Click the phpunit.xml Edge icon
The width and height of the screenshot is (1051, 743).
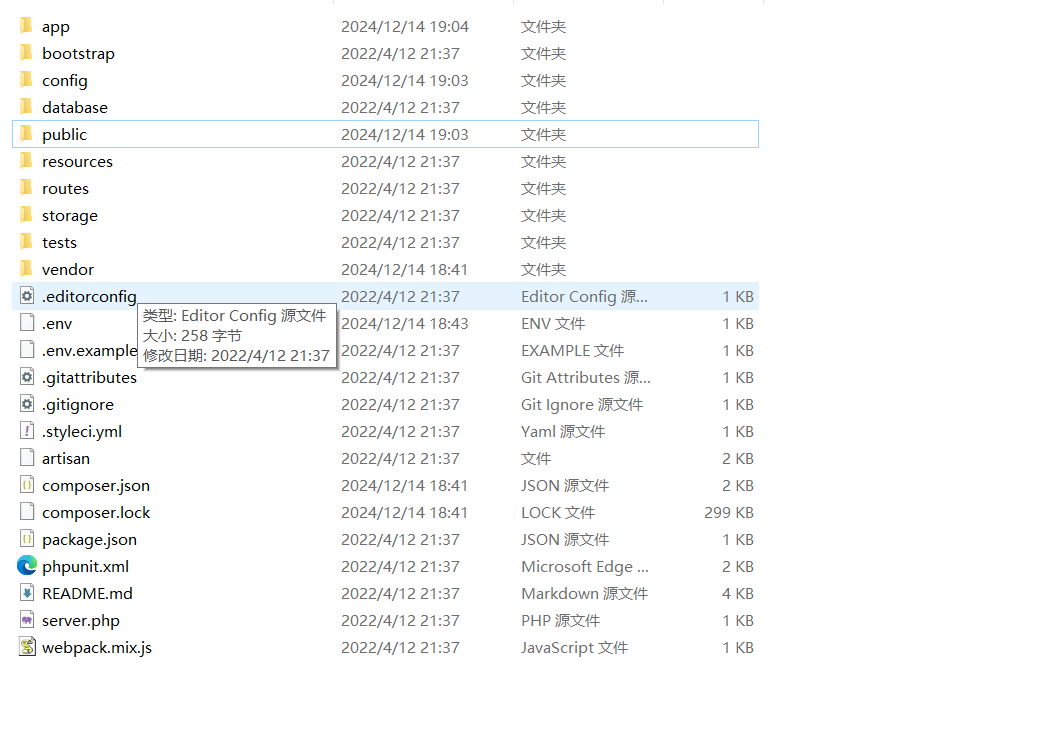[x=27, y=566]
